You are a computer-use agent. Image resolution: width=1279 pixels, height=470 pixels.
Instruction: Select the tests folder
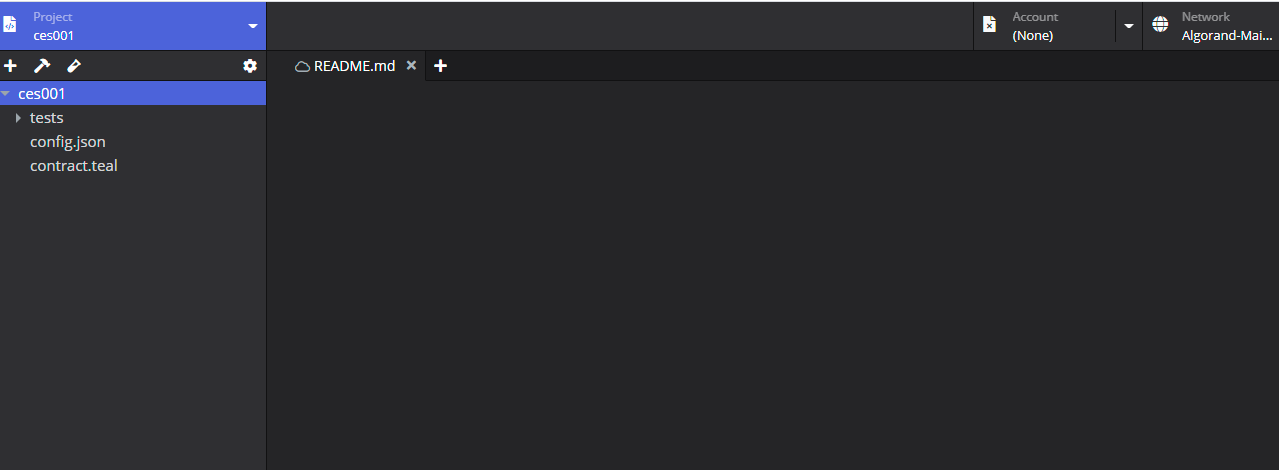pos(47,118)
